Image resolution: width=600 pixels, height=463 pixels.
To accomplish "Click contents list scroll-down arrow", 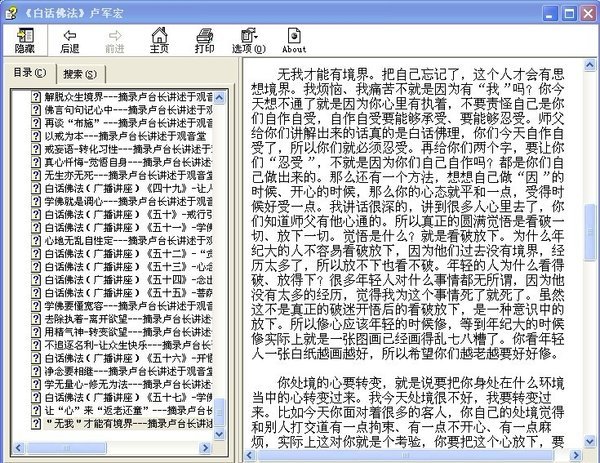I will click(x=219, y=434).
